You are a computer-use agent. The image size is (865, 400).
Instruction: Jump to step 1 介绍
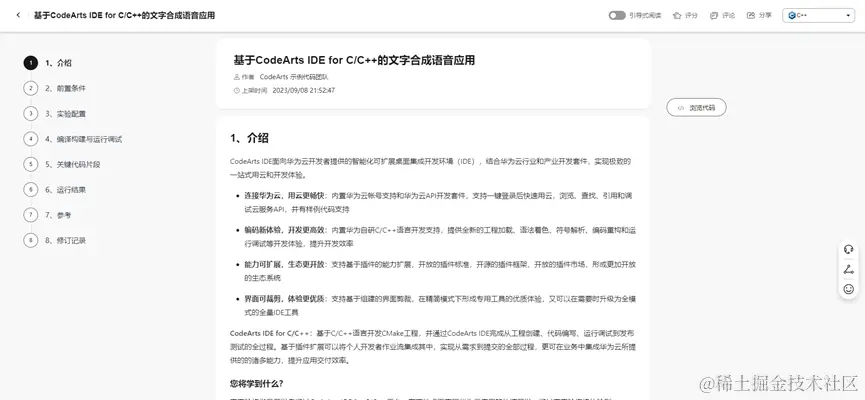[58, 63]
